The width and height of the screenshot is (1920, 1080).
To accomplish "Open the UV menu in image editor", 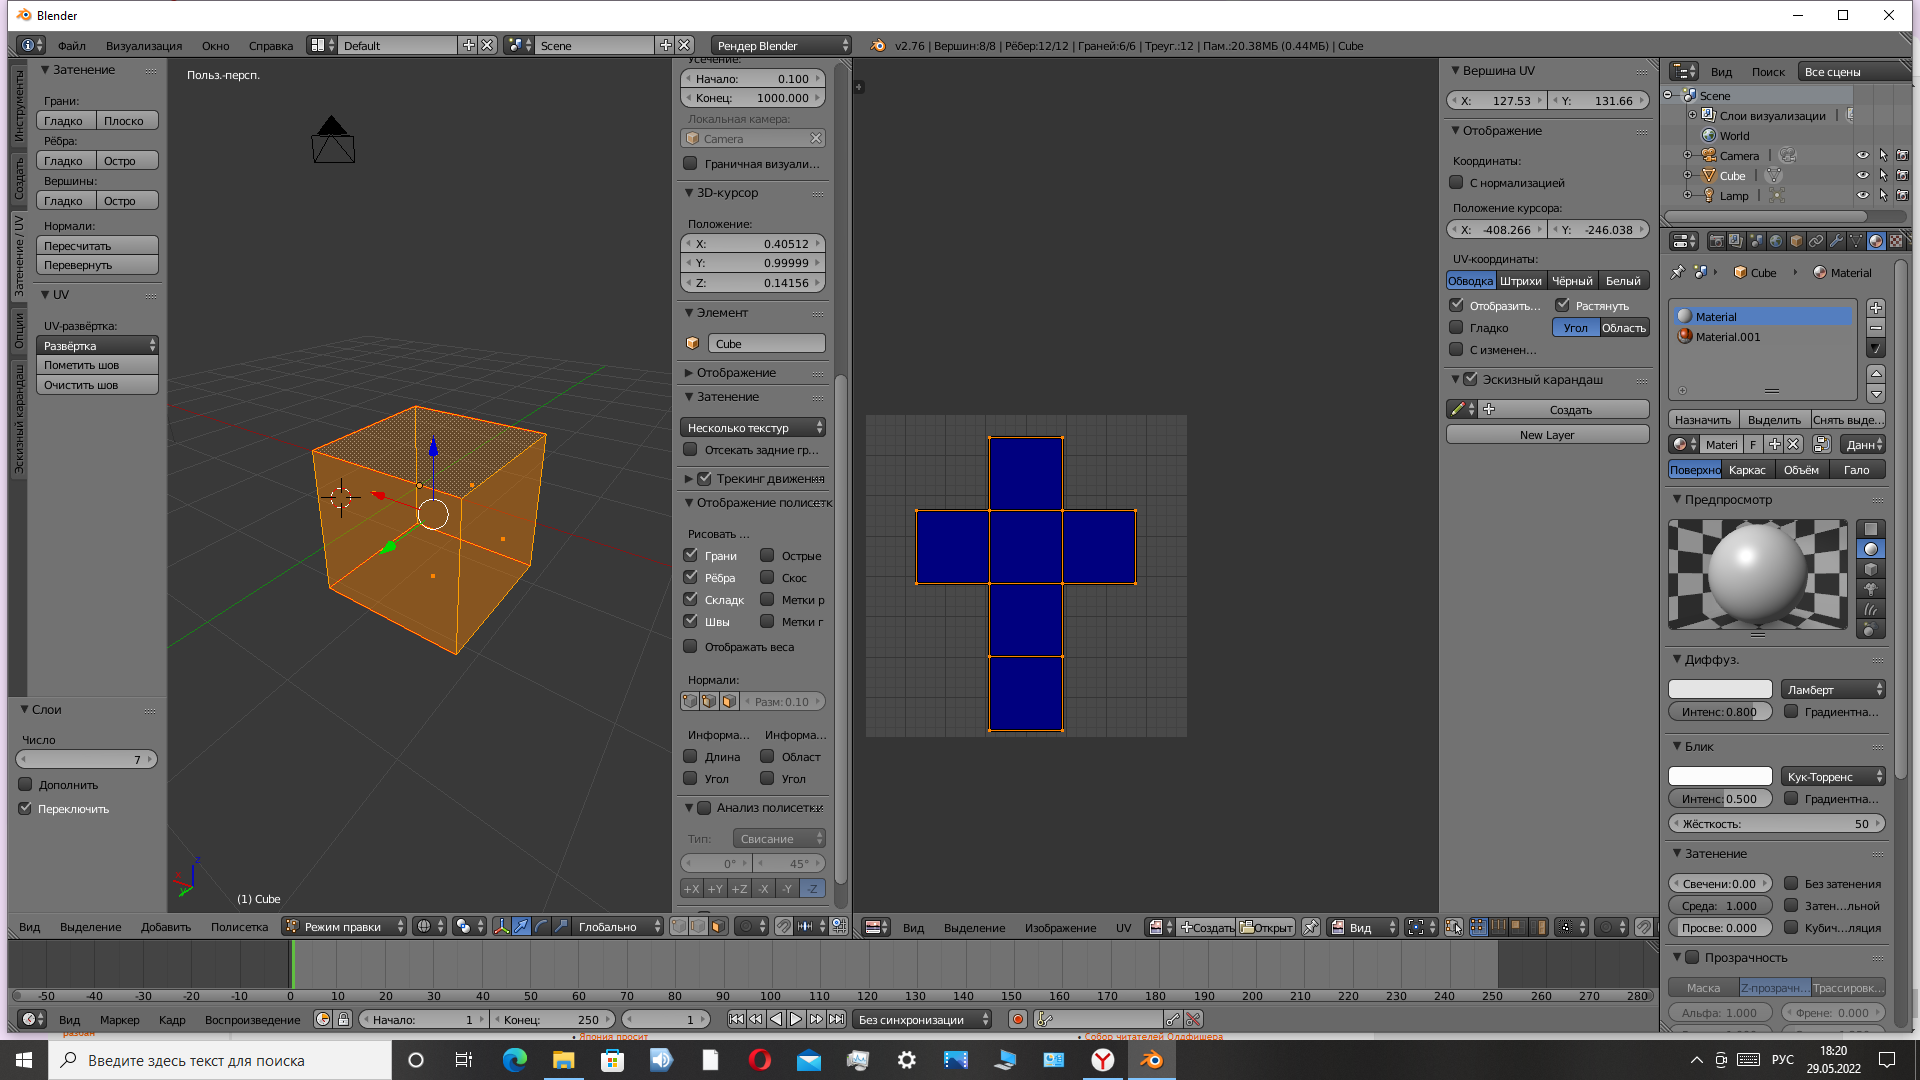I will click(x=1123, y=927).
